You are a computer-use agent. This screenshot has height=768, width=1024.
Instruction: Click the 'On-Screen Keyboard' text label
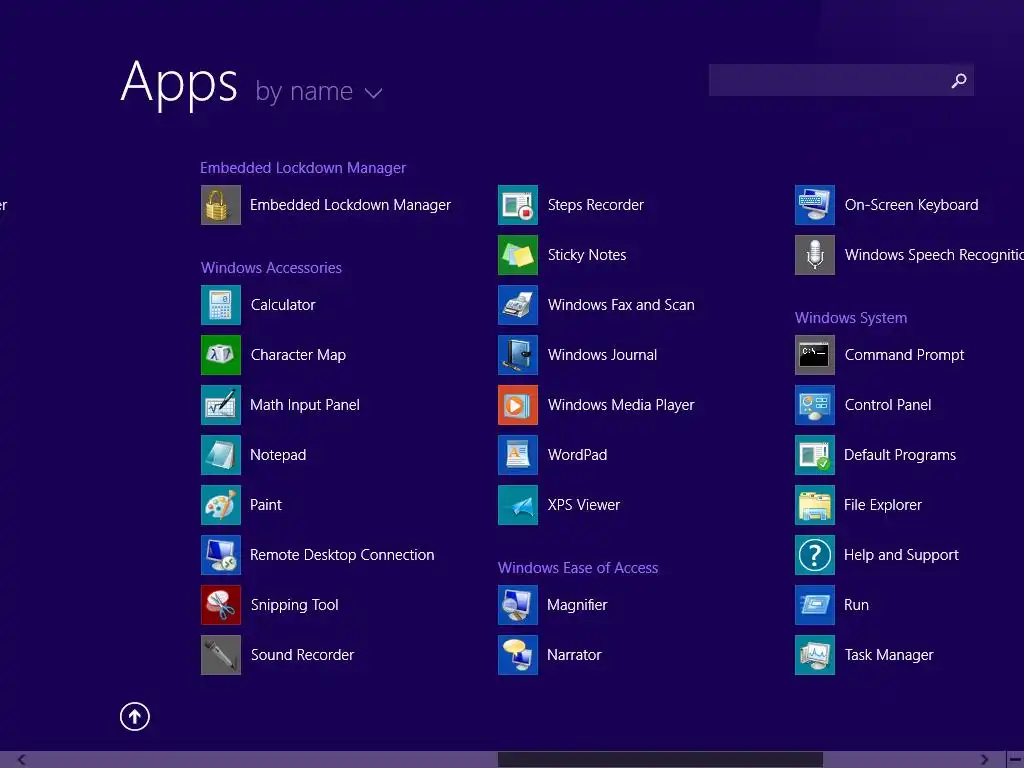tap(912, 205)
